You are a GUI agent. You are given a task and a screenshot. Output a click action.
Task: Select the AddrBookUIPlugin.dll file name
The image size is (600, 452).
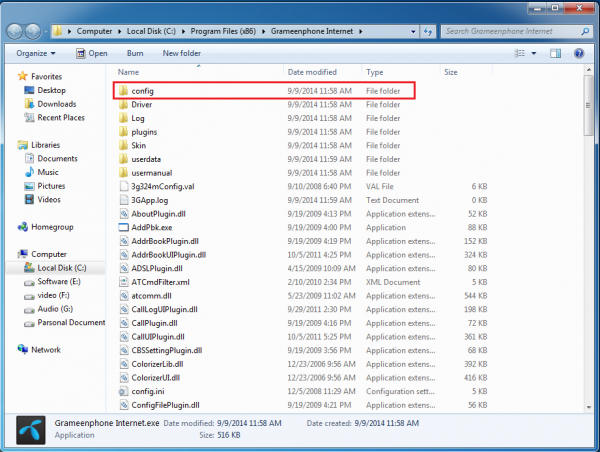point(169,255)
